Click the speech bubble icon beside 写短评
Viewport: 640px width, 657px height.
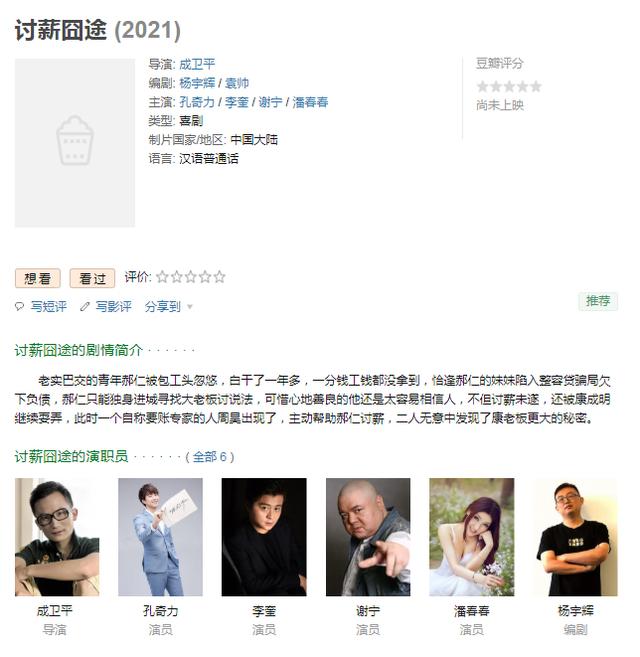19,306
